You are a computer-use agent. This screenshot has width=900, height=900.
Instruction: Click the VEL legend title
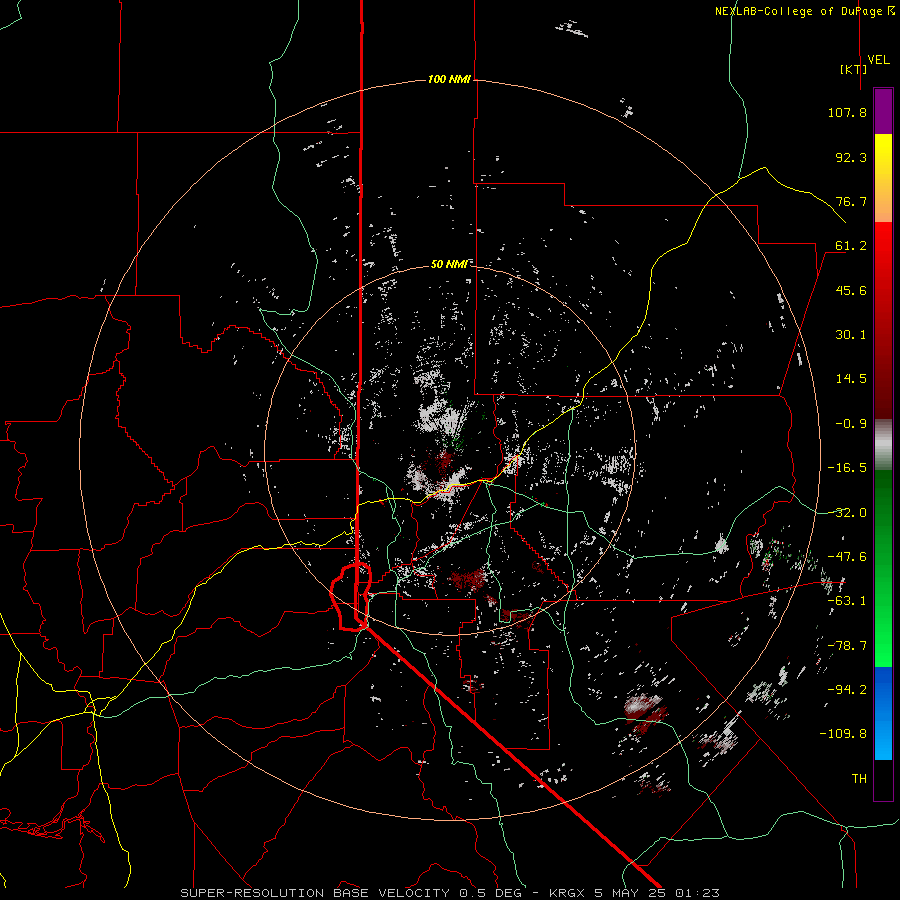point(878,59)
